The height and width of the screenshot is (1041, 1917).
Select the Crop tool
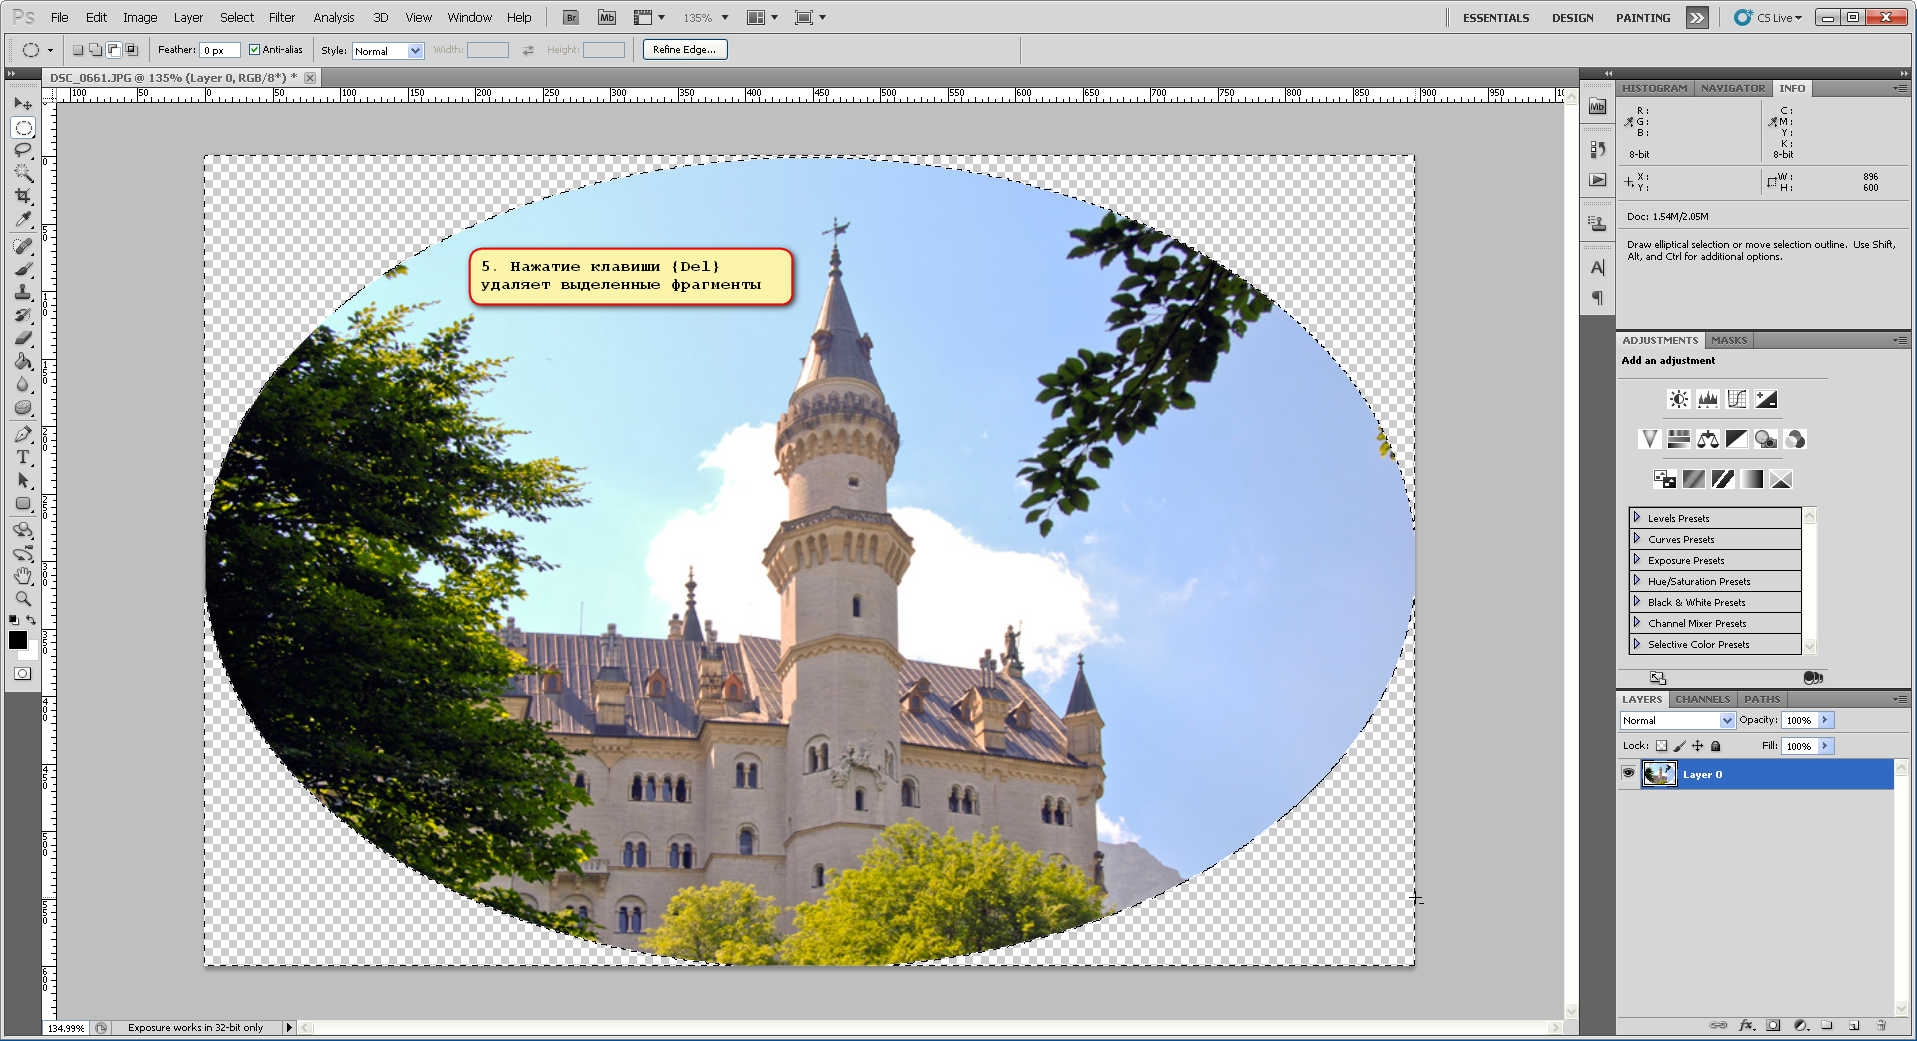[23, 196]
